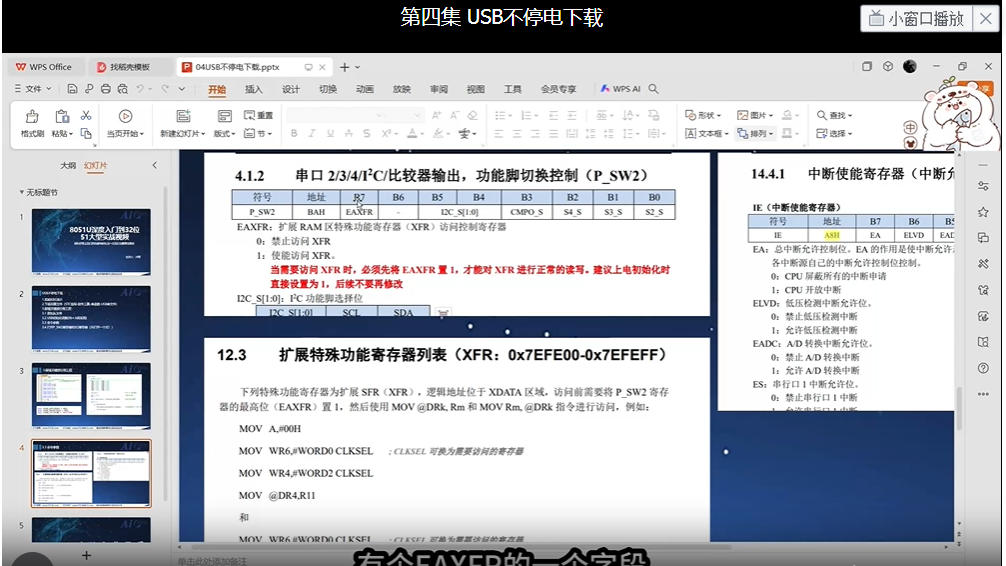Viewport: 1006px width, 566px height.
Task: Open the 文件 (File) menu dropdown
Action: coord(33,89)
